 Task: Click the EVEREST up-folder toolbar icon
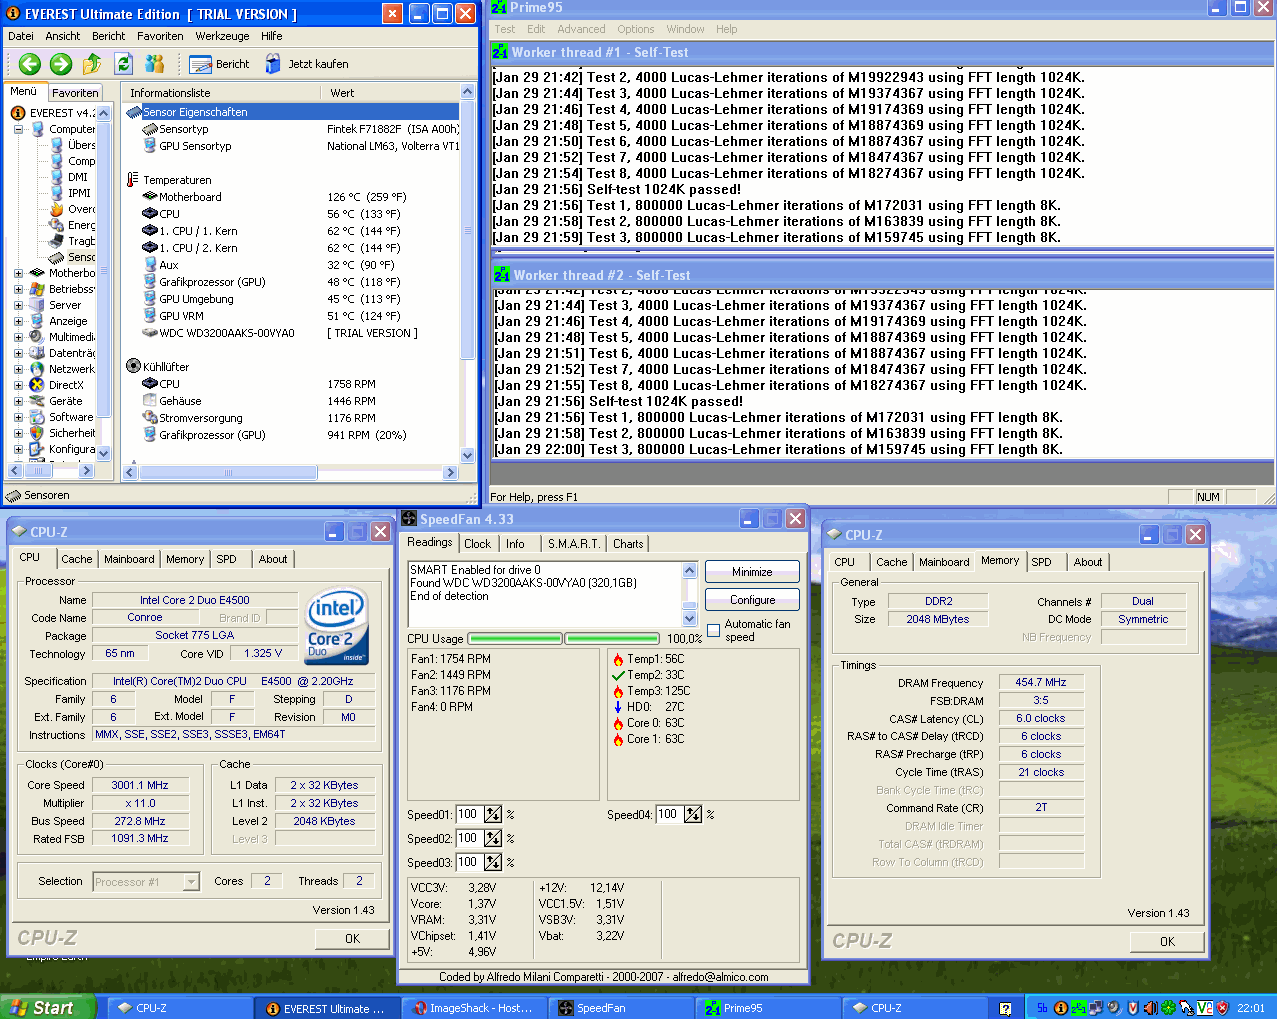[92, 64]
